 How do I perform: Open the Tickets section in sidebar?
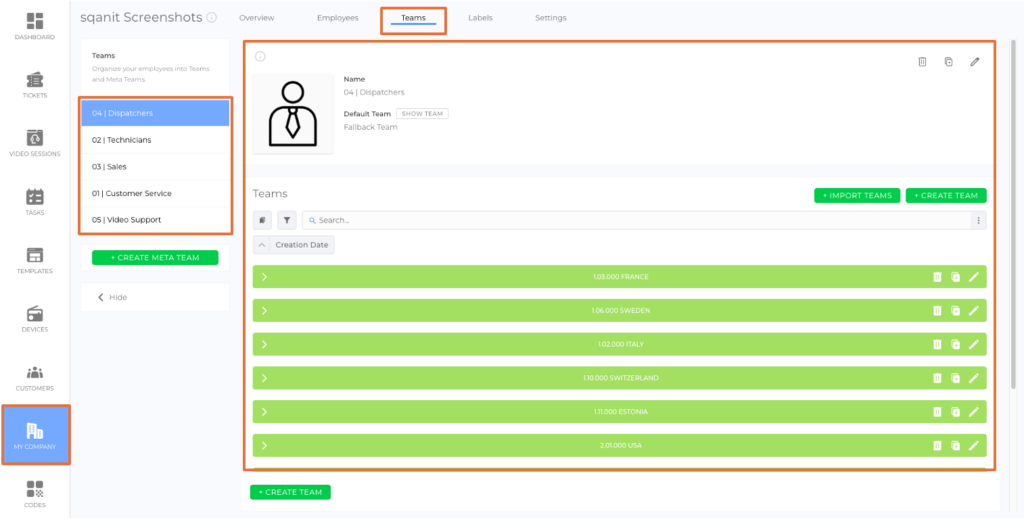tap(35, 84)
